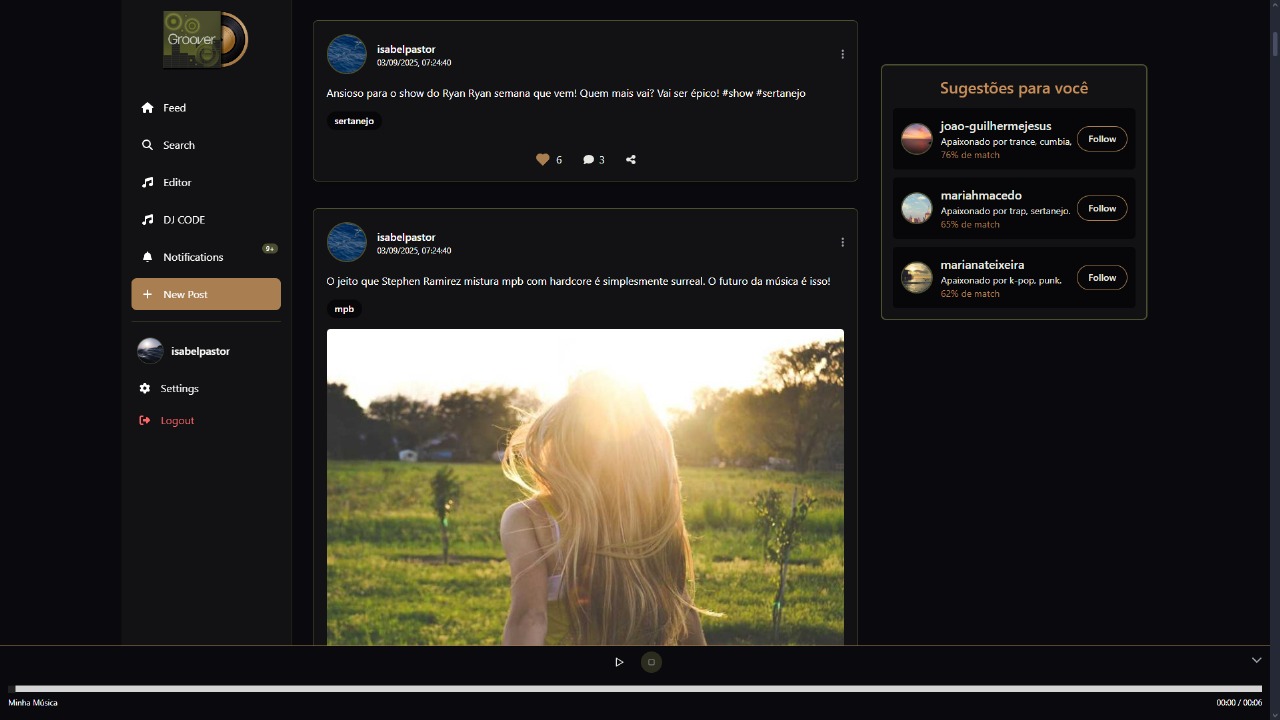Click the Logout icon in the sidebar

(145, 420)
